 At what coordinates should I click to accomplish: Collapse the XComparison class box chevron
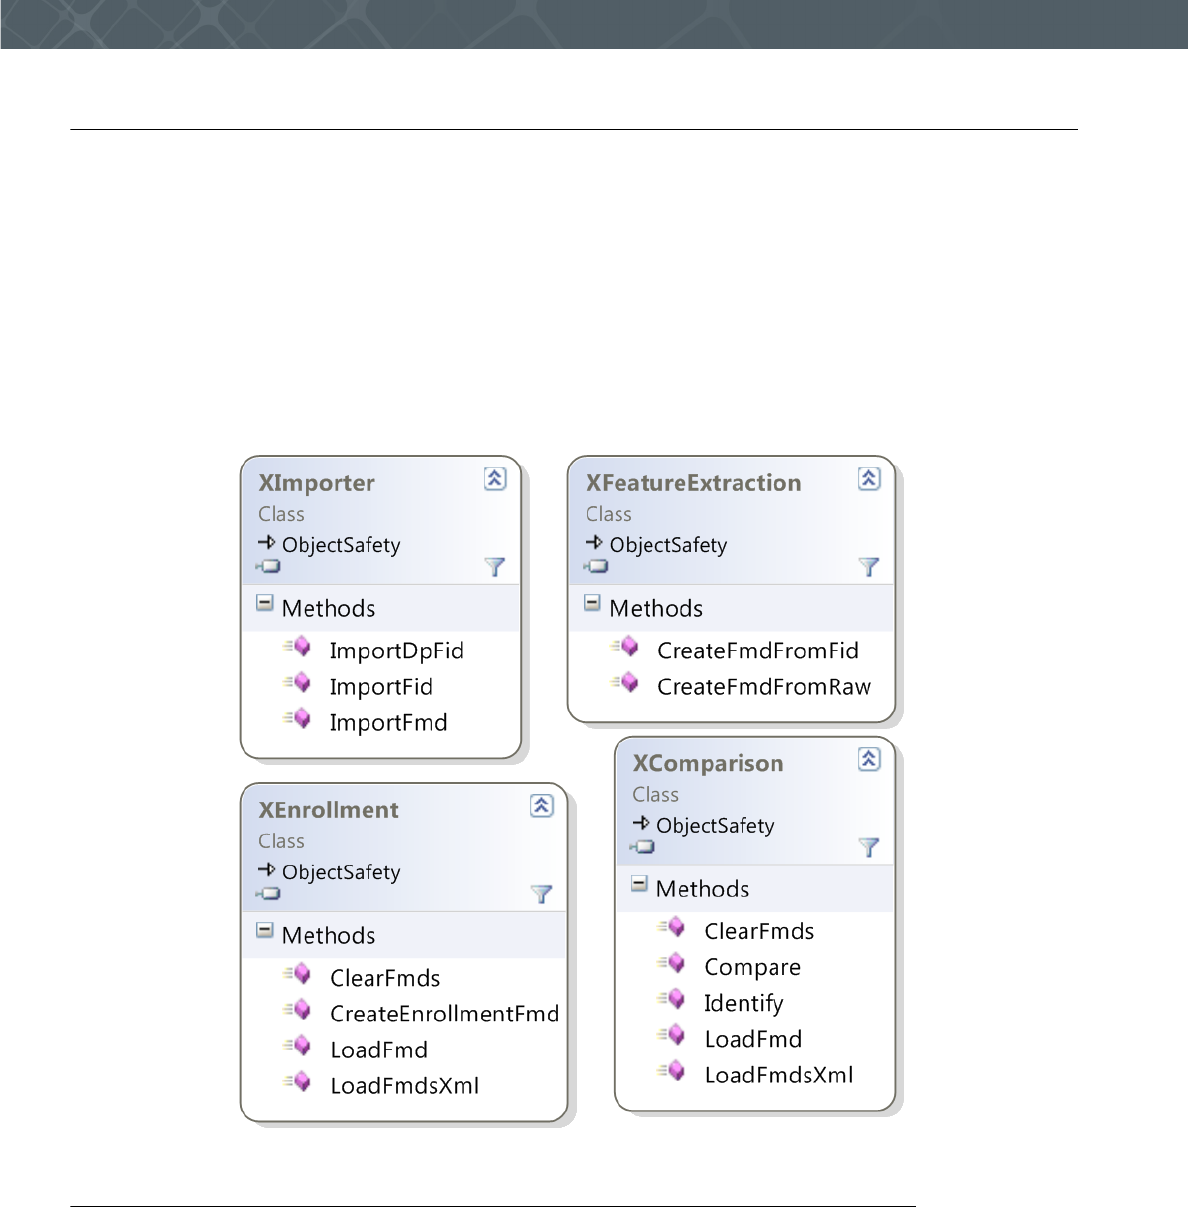869,759
